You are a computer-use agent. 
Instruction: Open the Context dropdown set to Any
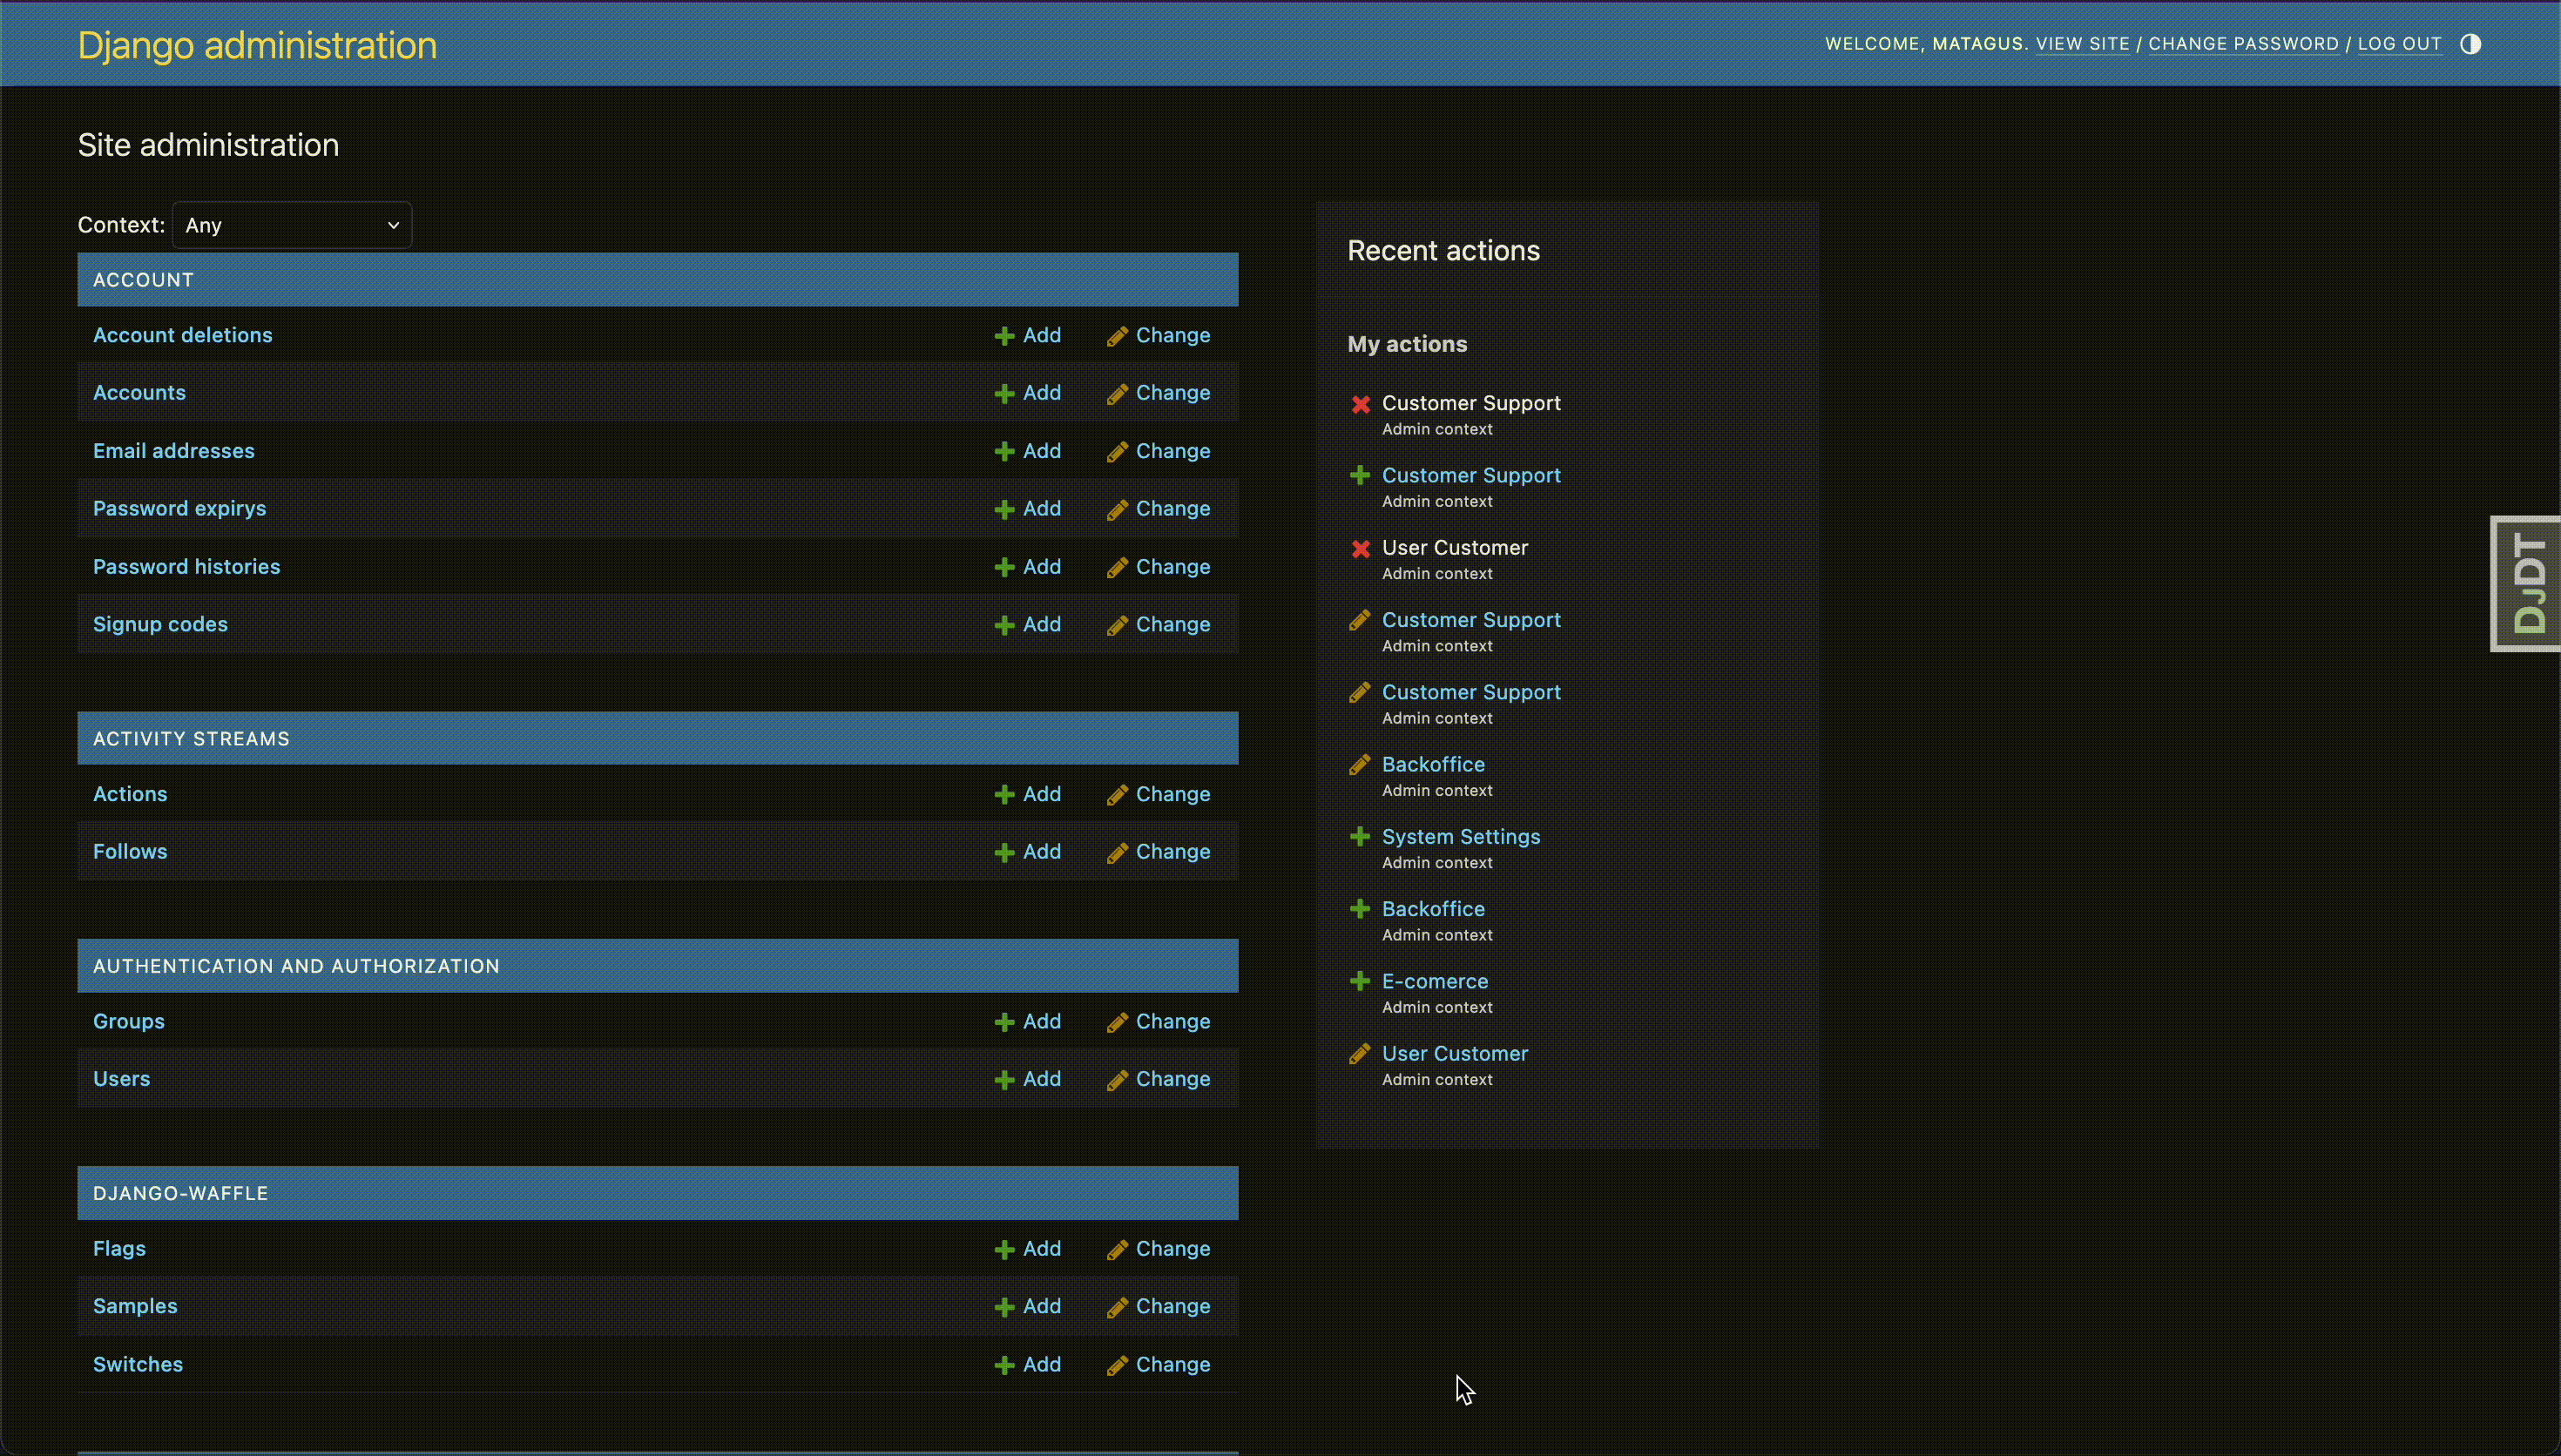291,225
